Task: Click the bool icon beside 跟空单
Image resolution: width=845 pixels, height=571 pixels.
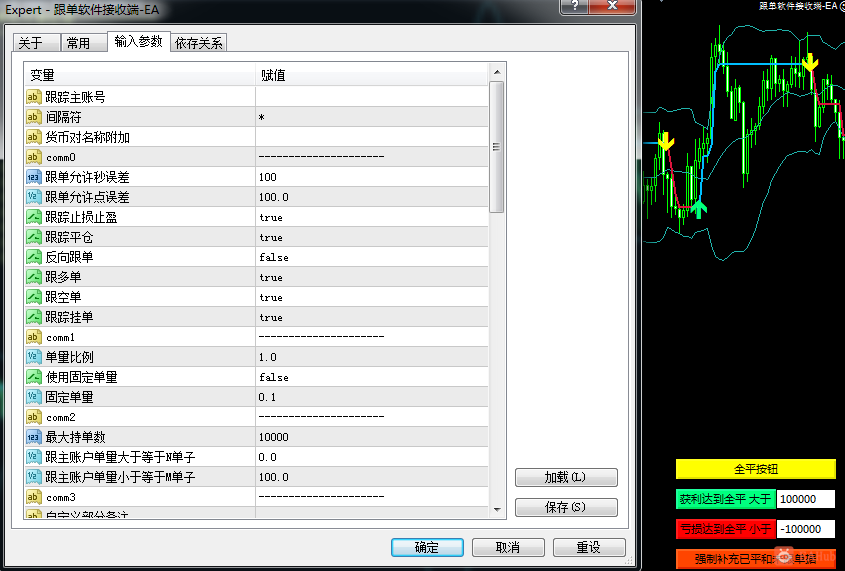Action: 34,297
